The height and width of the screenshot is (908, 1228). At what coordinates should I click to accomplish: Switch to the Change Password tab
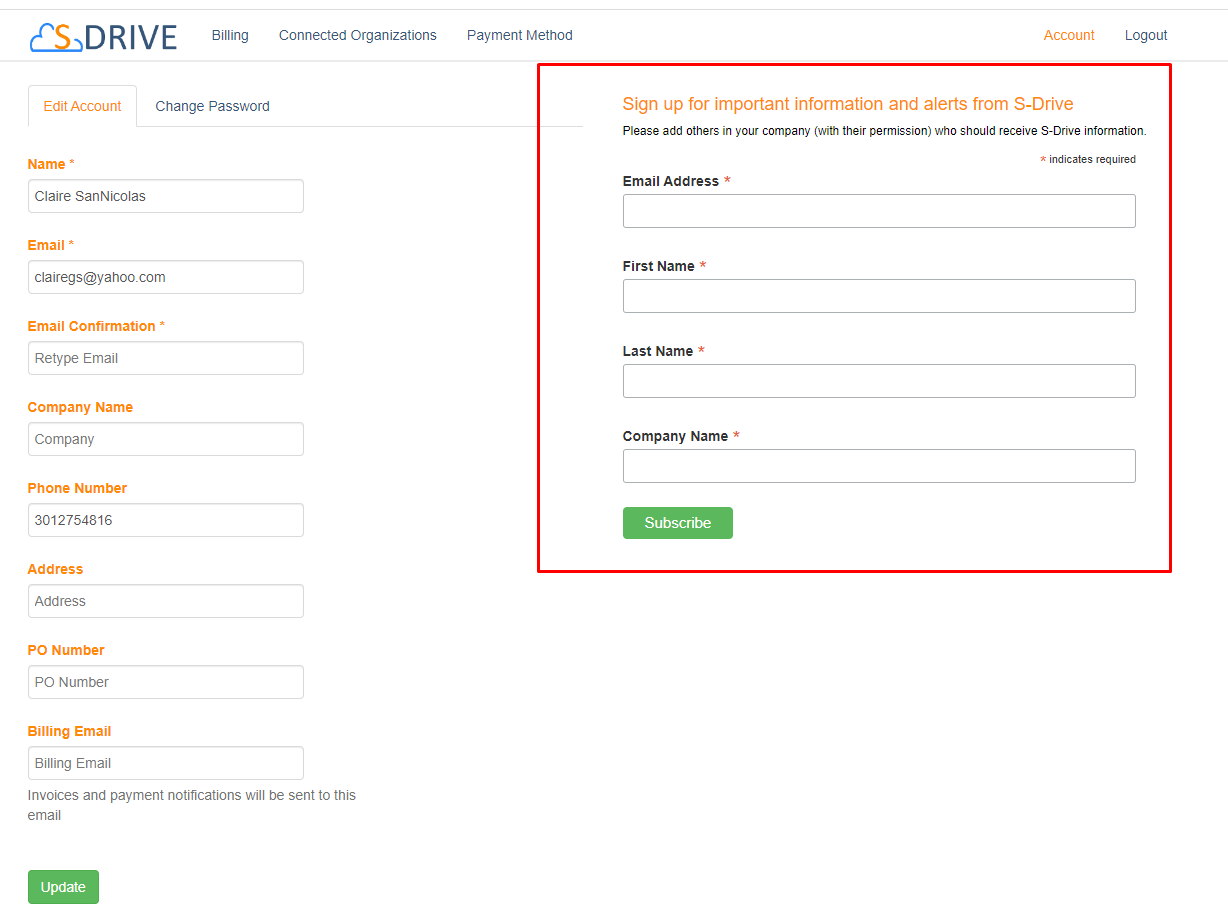pyautogui.click(x=212, y=106)
